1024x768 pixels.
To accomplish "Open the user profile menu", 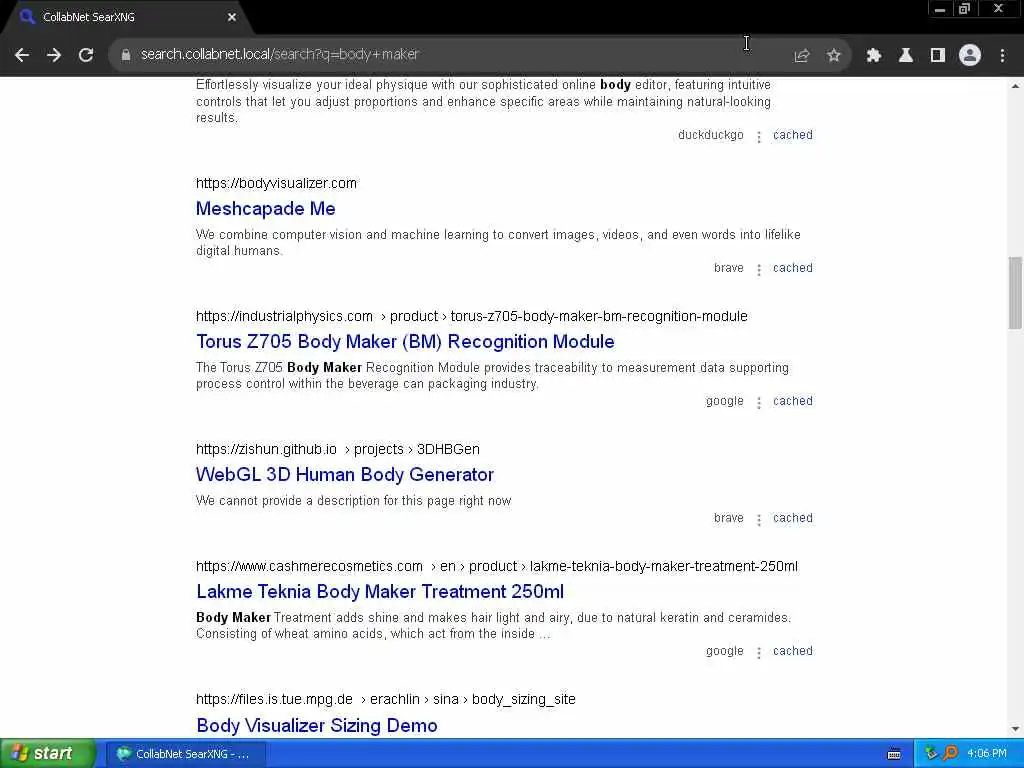I will click(x=970, y=56).
